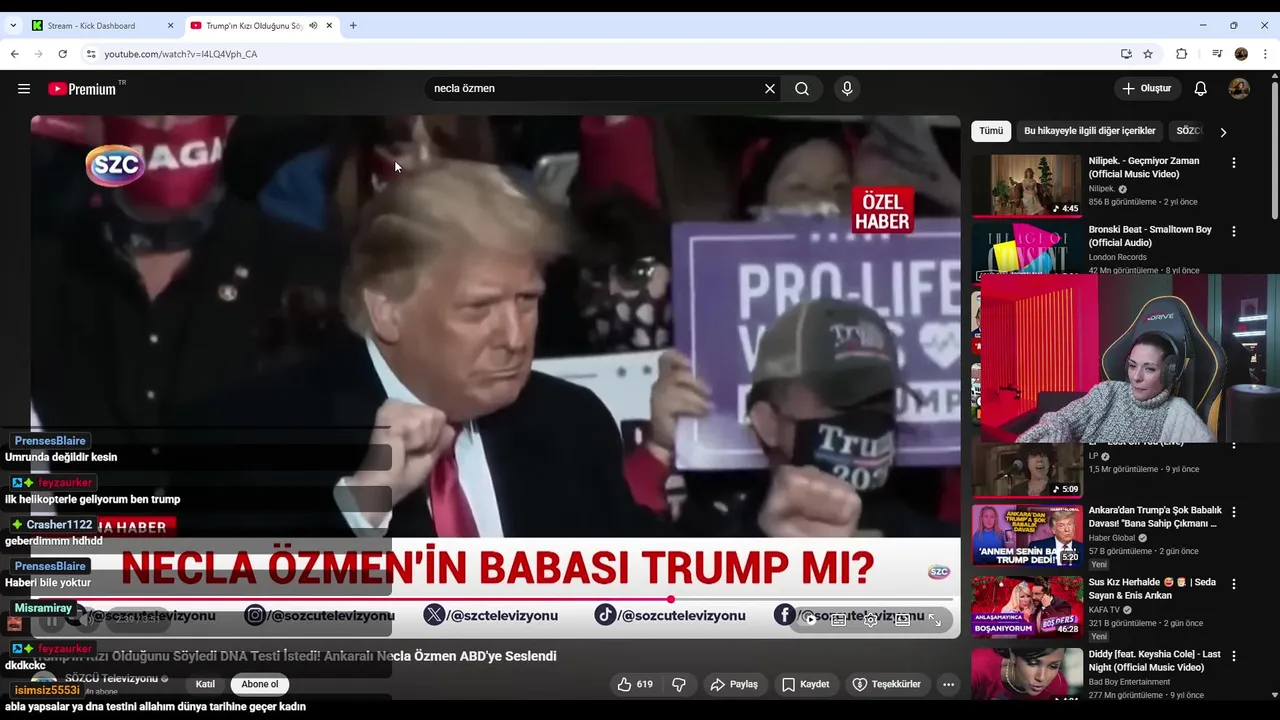Clear the search box with X

click(x=770, y=89)
